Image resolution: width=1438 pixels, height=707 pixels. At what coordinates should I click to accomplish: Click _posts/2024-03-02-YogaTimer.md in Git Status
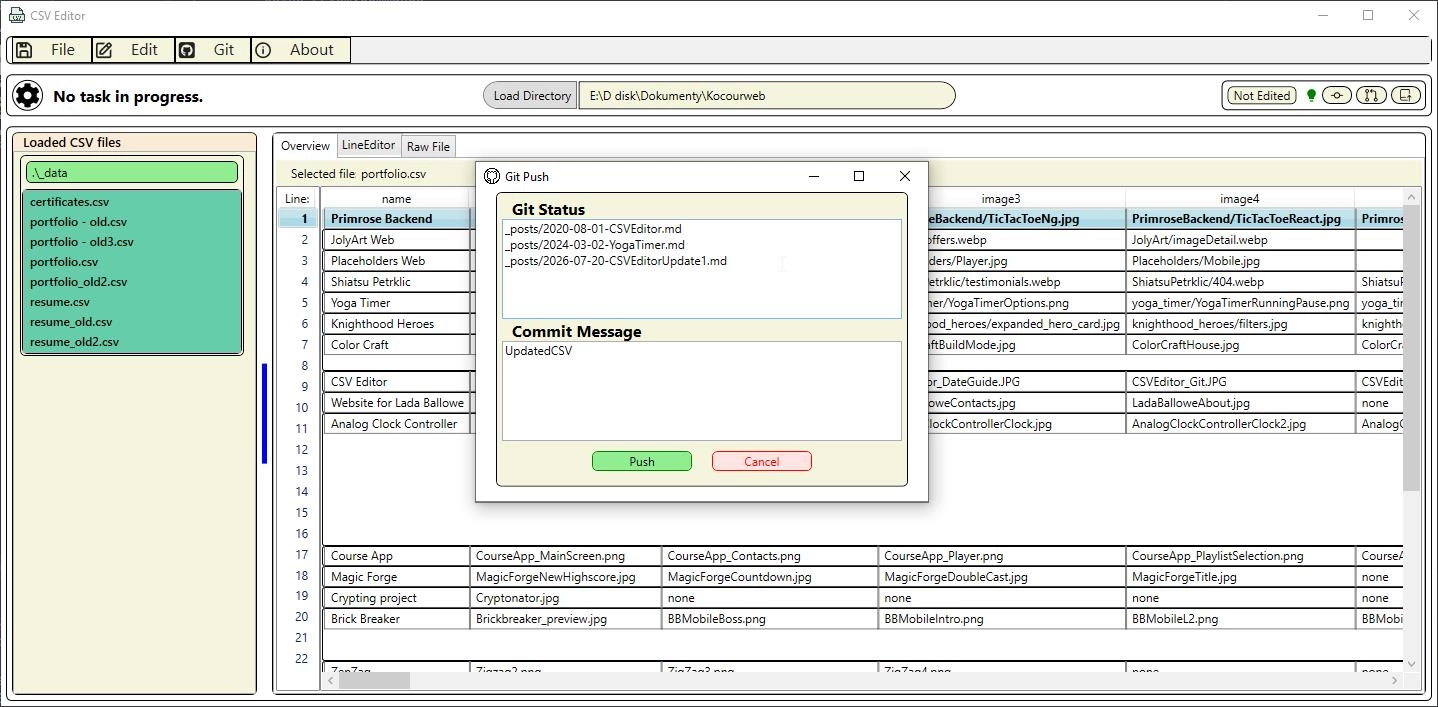tap(595, 245)
